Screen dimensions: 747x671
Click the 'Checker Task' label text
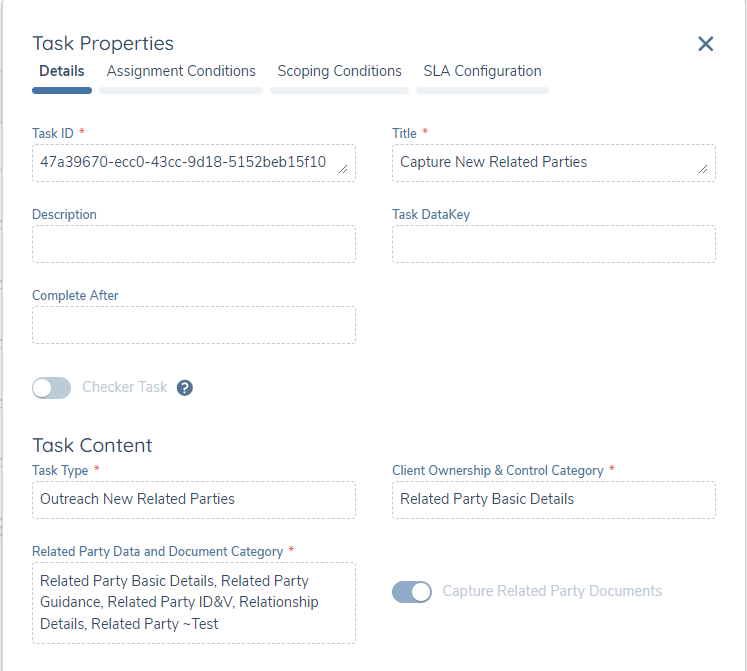[x=125, y=387]
